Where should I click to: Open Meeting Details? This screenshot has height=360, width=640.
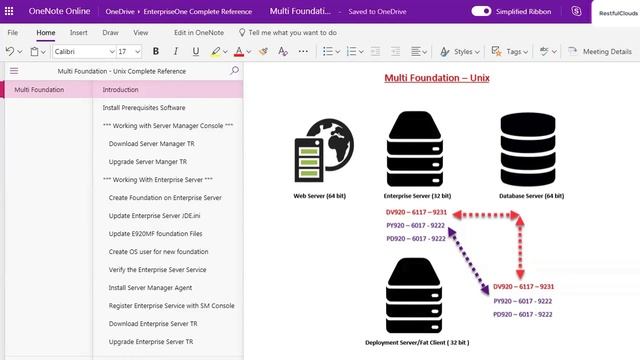[x=600, y=51]
